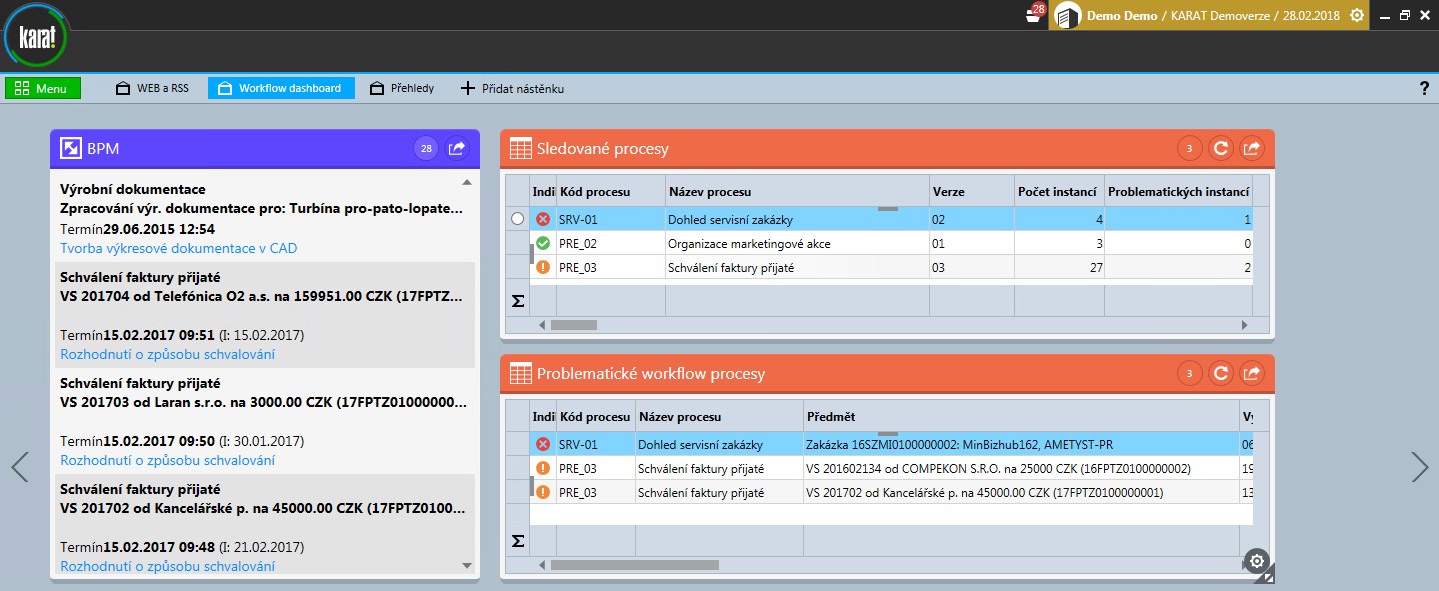Switch to WEB a RSS tab

pos(153,88)
